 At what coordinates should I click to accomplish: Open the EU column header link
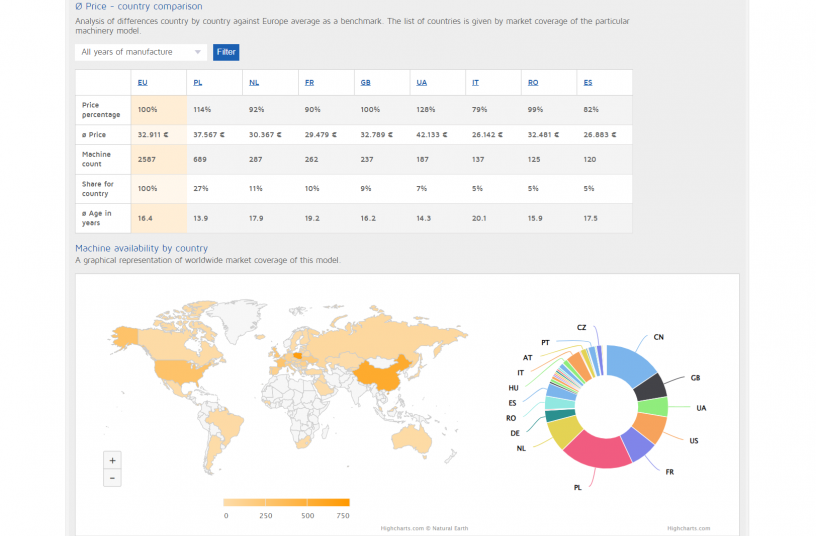[143, 83]
